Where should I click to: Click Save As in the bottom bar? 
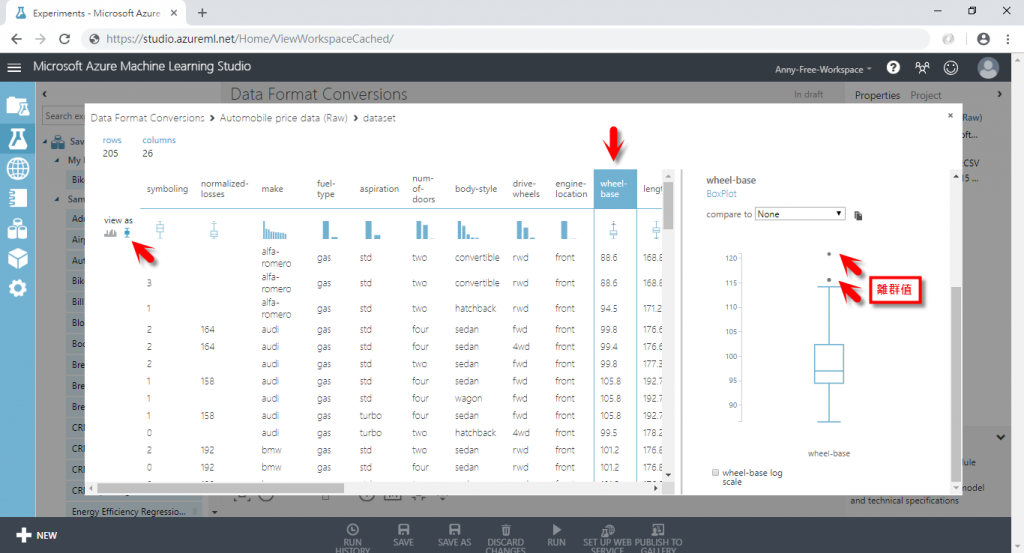(x=455, y=535)
